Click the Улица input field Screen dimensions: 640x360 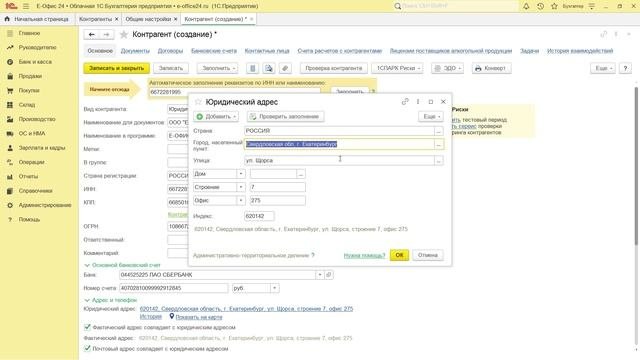(x=339, y=160)
